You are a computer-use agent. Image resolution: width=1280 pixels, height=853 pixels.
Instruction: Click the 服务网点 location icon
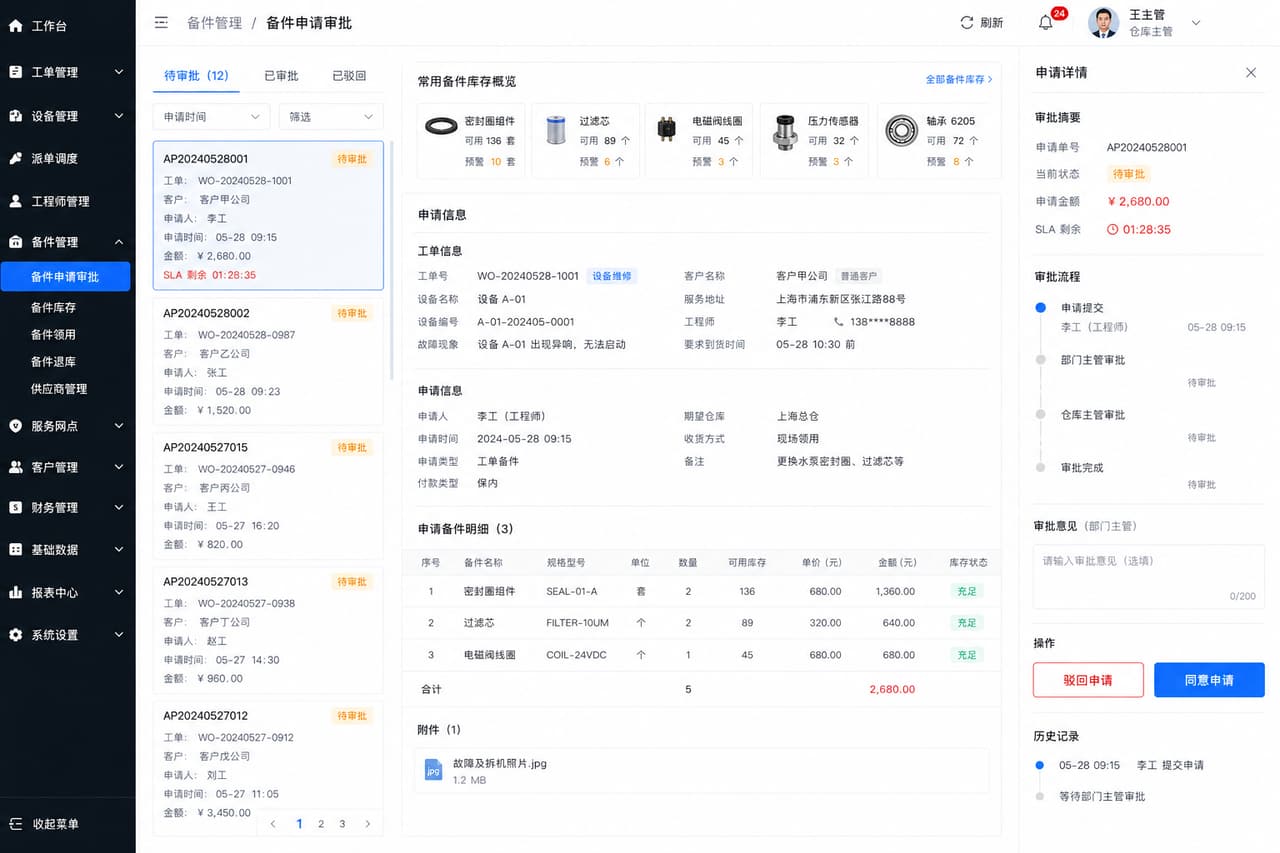click(15, 426)
